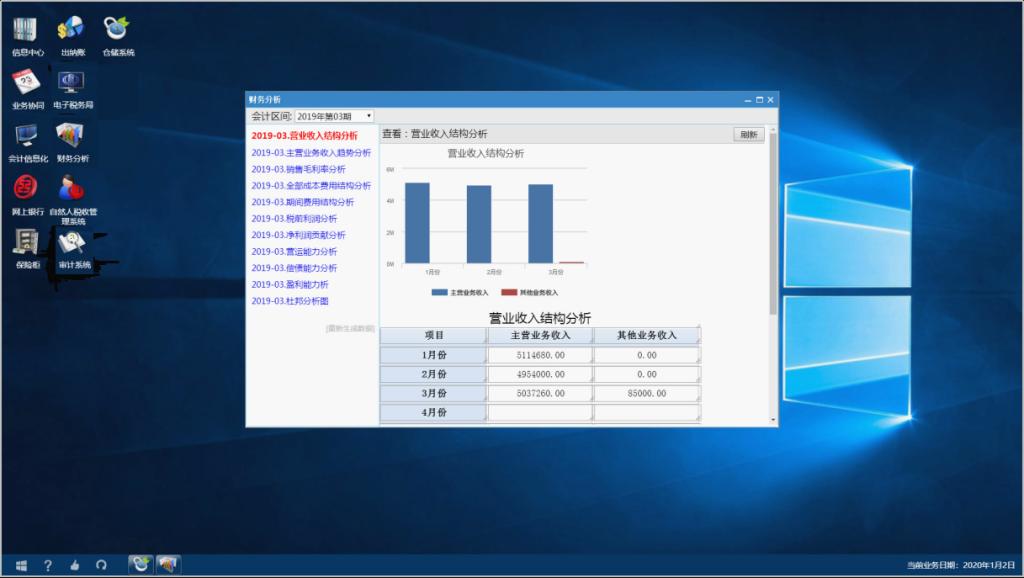1024x578 pixels.
Task: Click the 3月份 主营业务收入 value cell
Action: (x=538, y=394)
